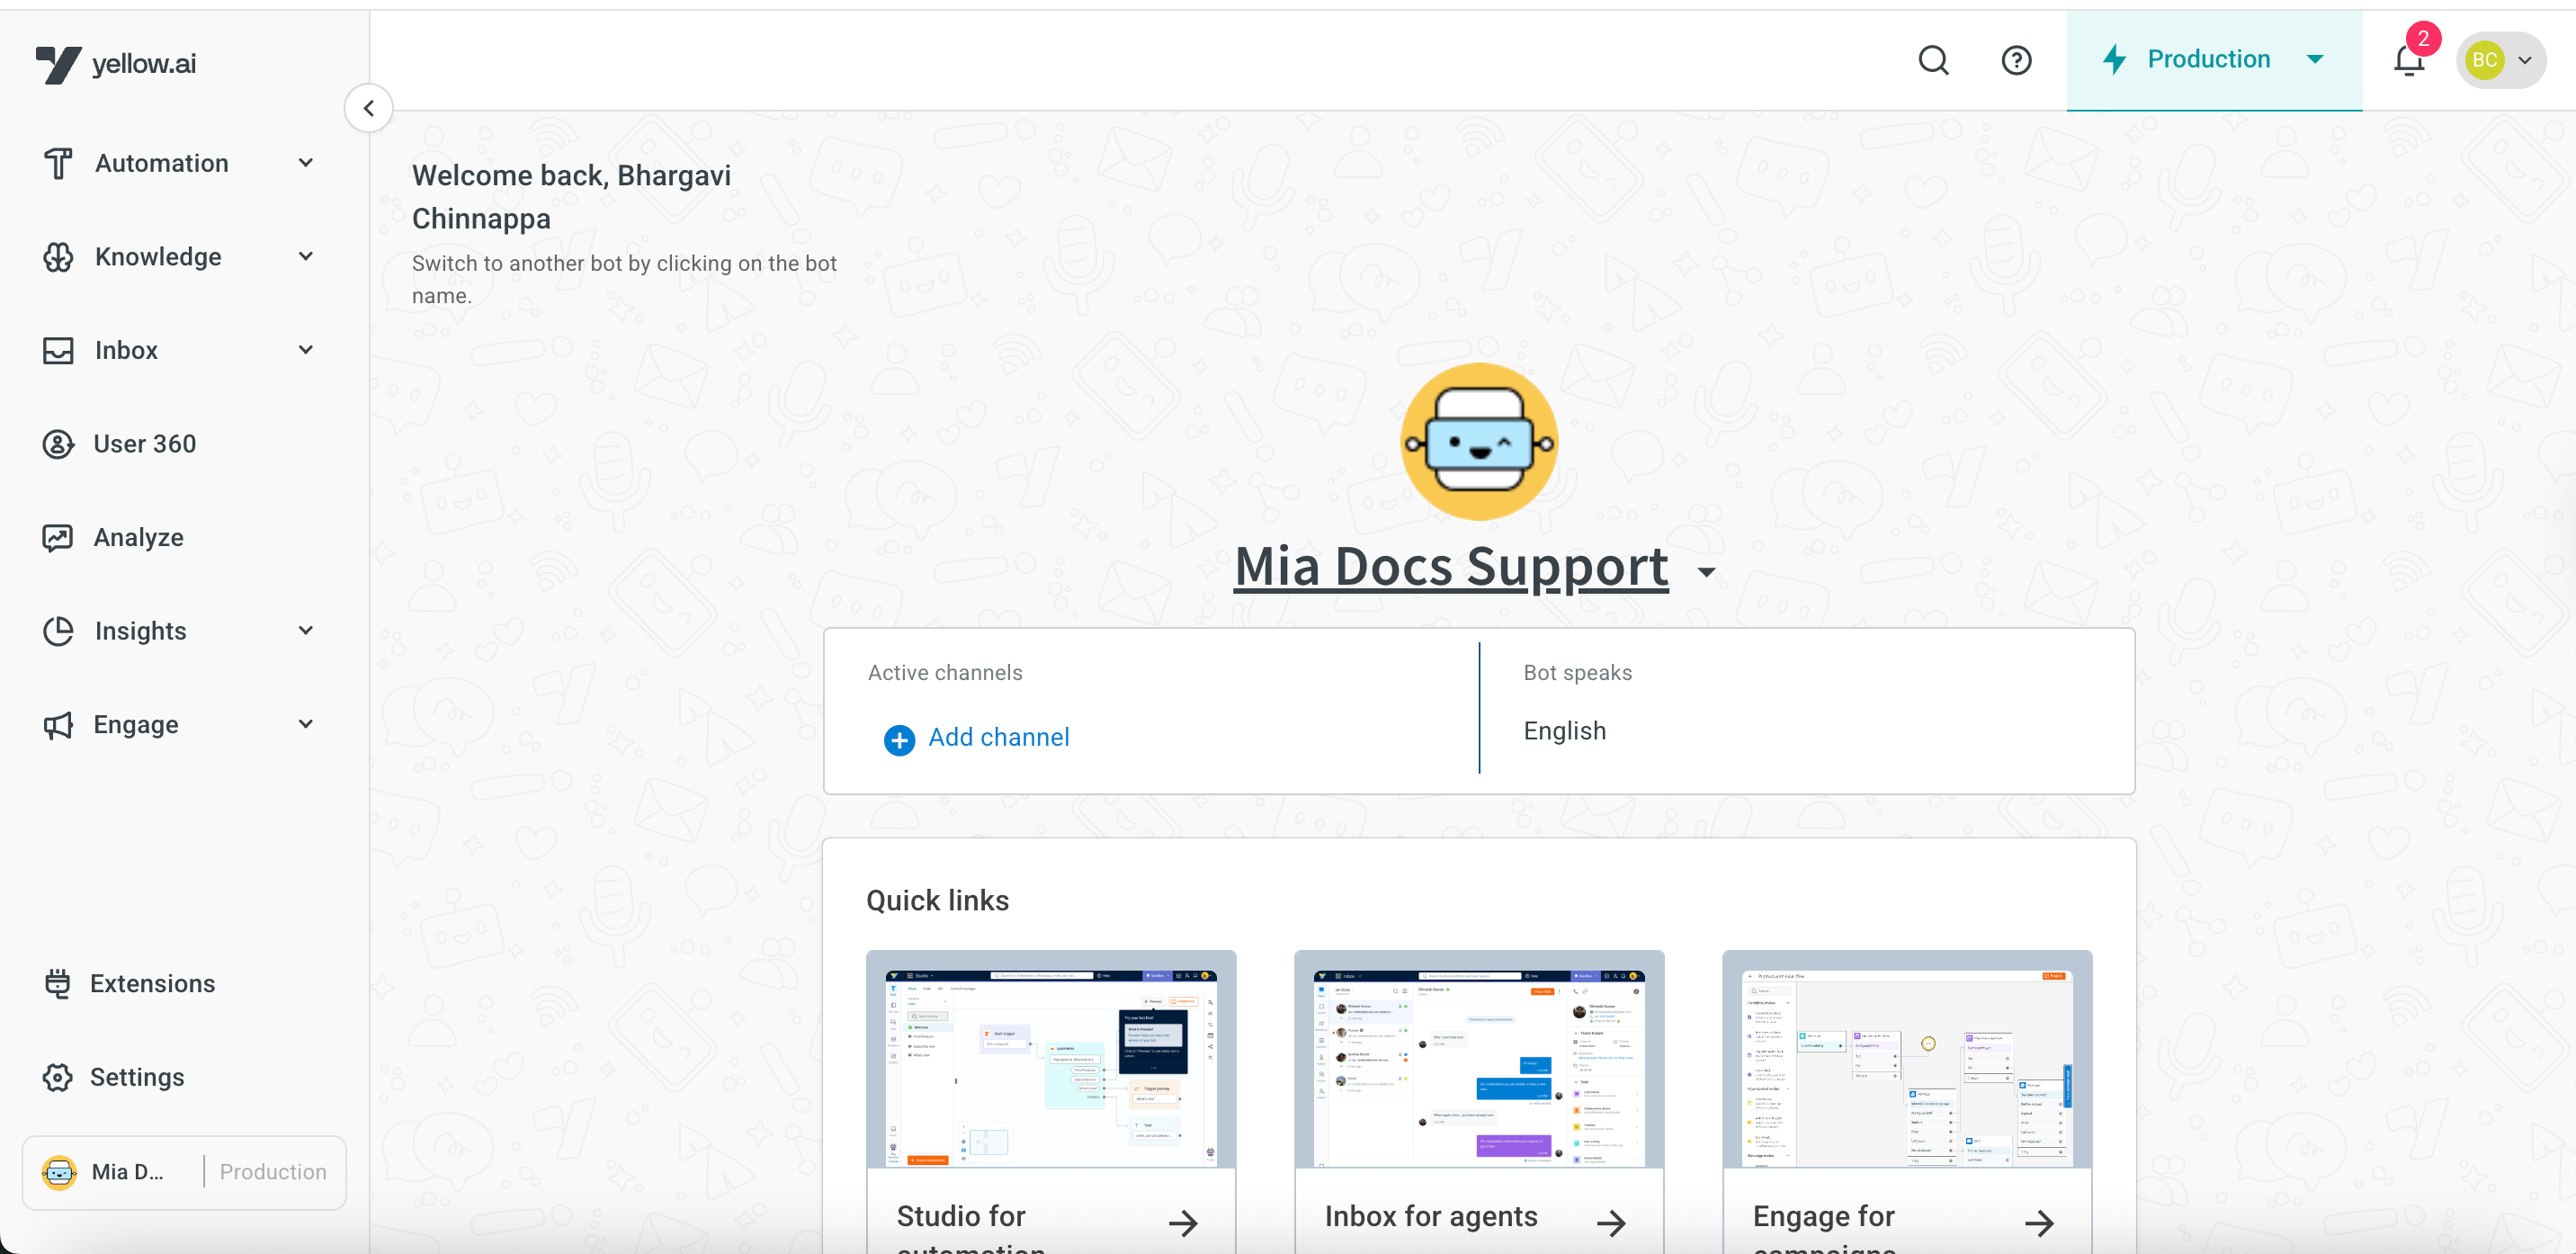Expand the Knowledge section chevron
The height and width of the screenshot is (1254, 2576).
pyautogui.click(x=306, y=257)
